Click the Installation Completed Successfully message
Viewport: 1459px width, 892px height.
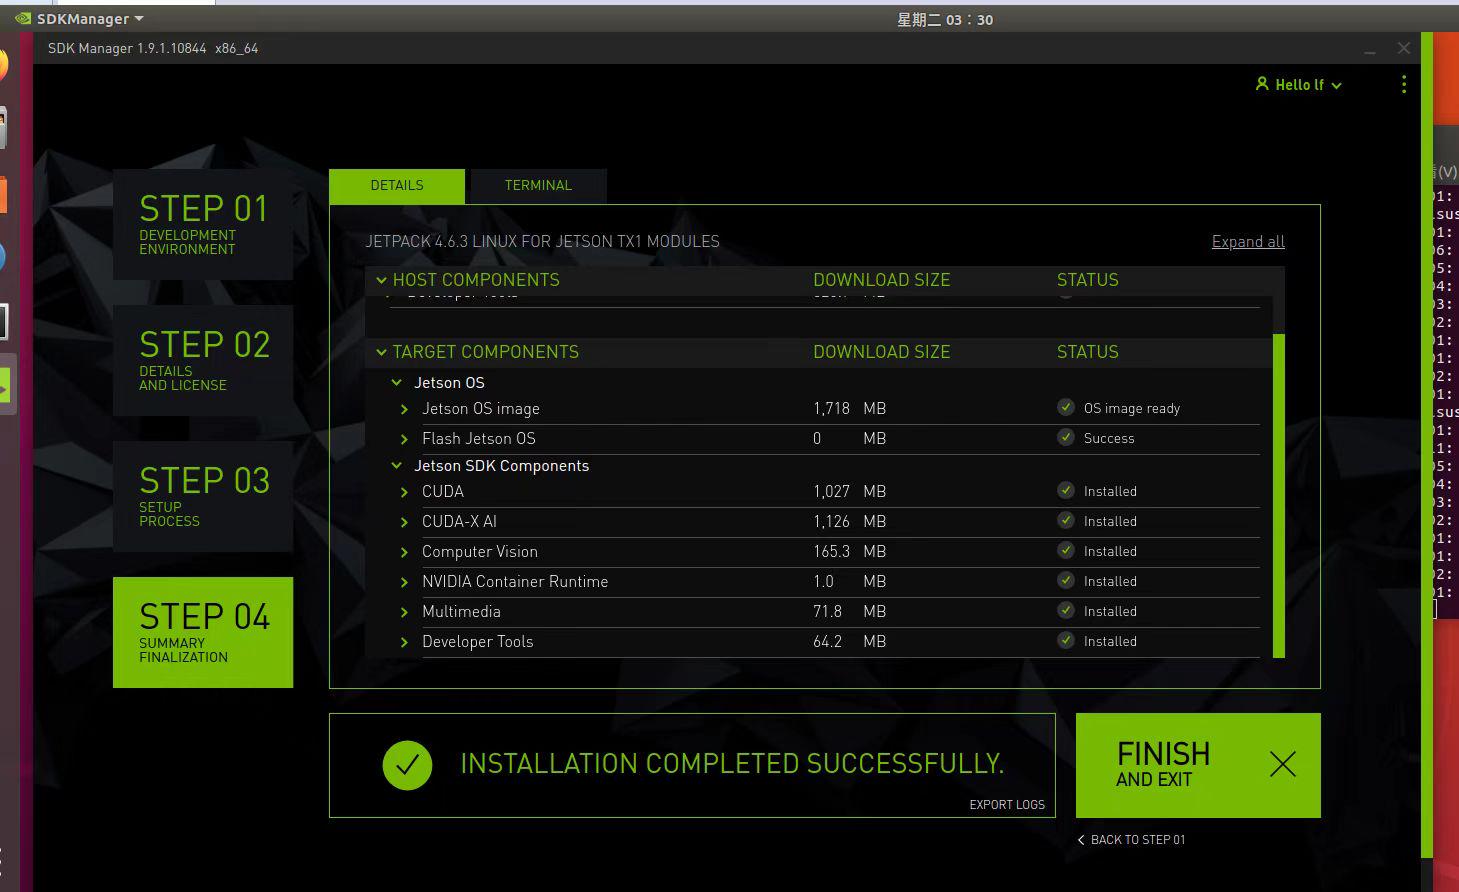[x=732, y=764]
